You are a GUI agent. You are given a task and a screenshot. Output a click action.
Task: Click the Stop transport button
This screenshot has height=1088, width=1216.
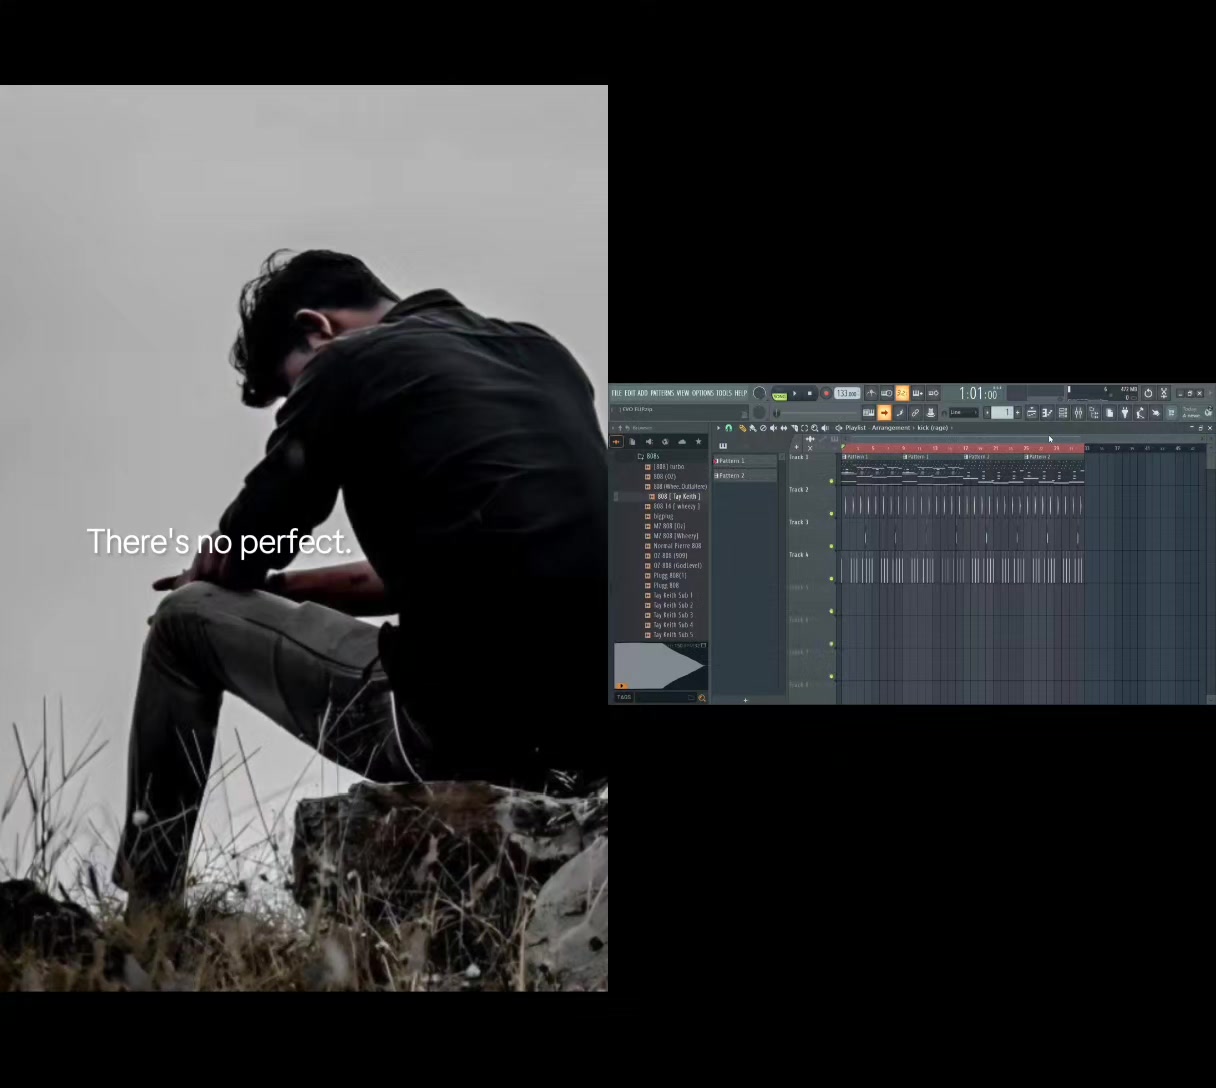click(x=810, y=393)
